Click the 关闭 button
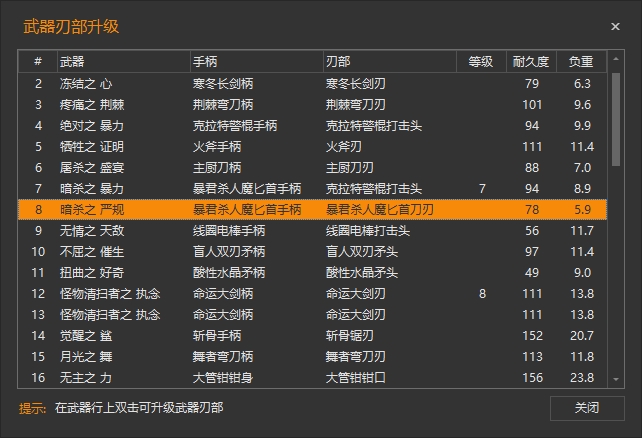Screen dimensions: 642x438 [587, 408]
